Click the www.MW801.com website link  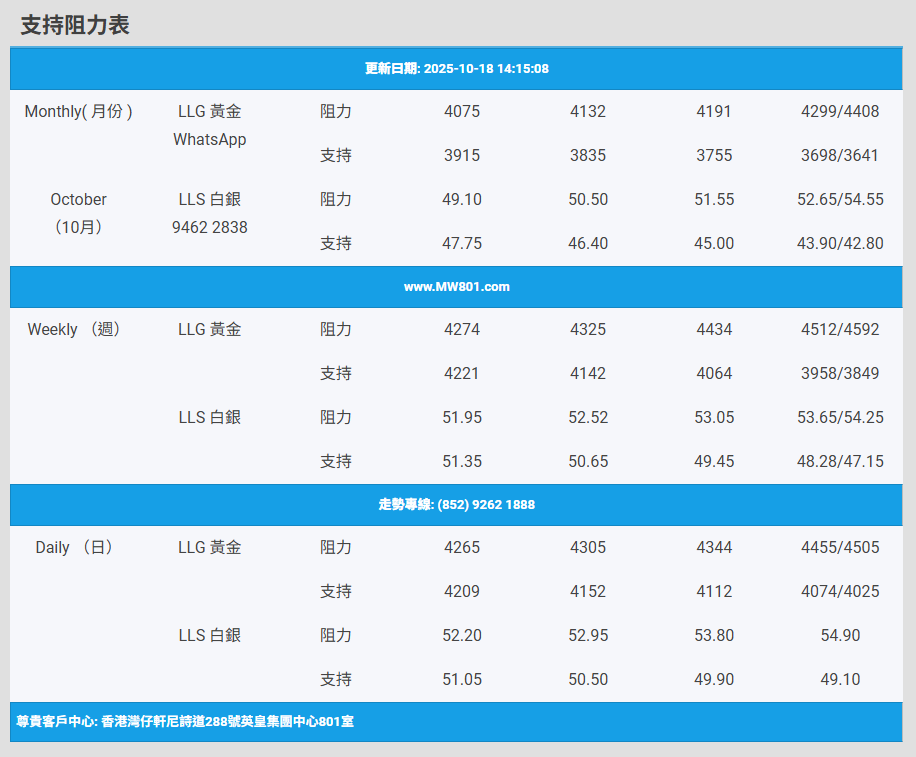click(456, 287)
